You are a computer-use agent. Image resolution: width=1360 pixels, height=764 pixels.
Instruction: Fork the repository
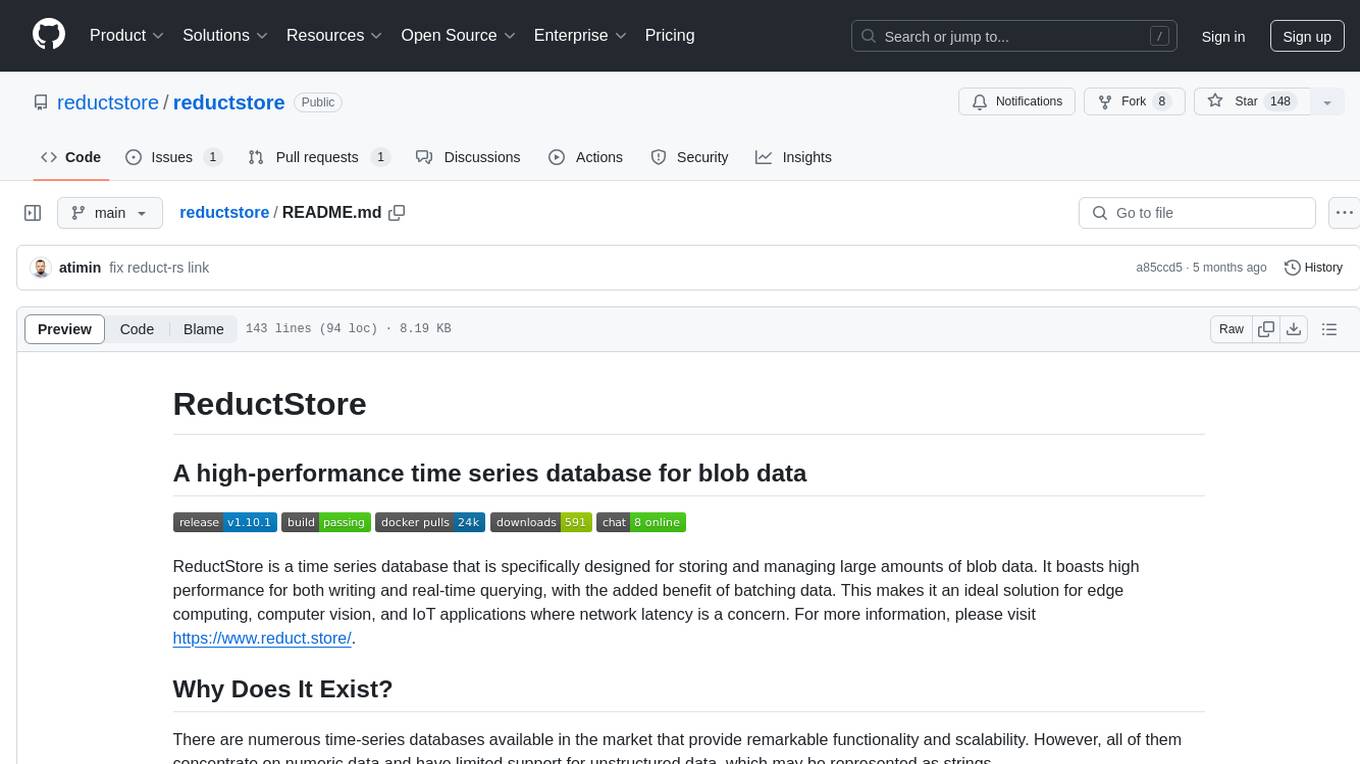pos(1135,101)
